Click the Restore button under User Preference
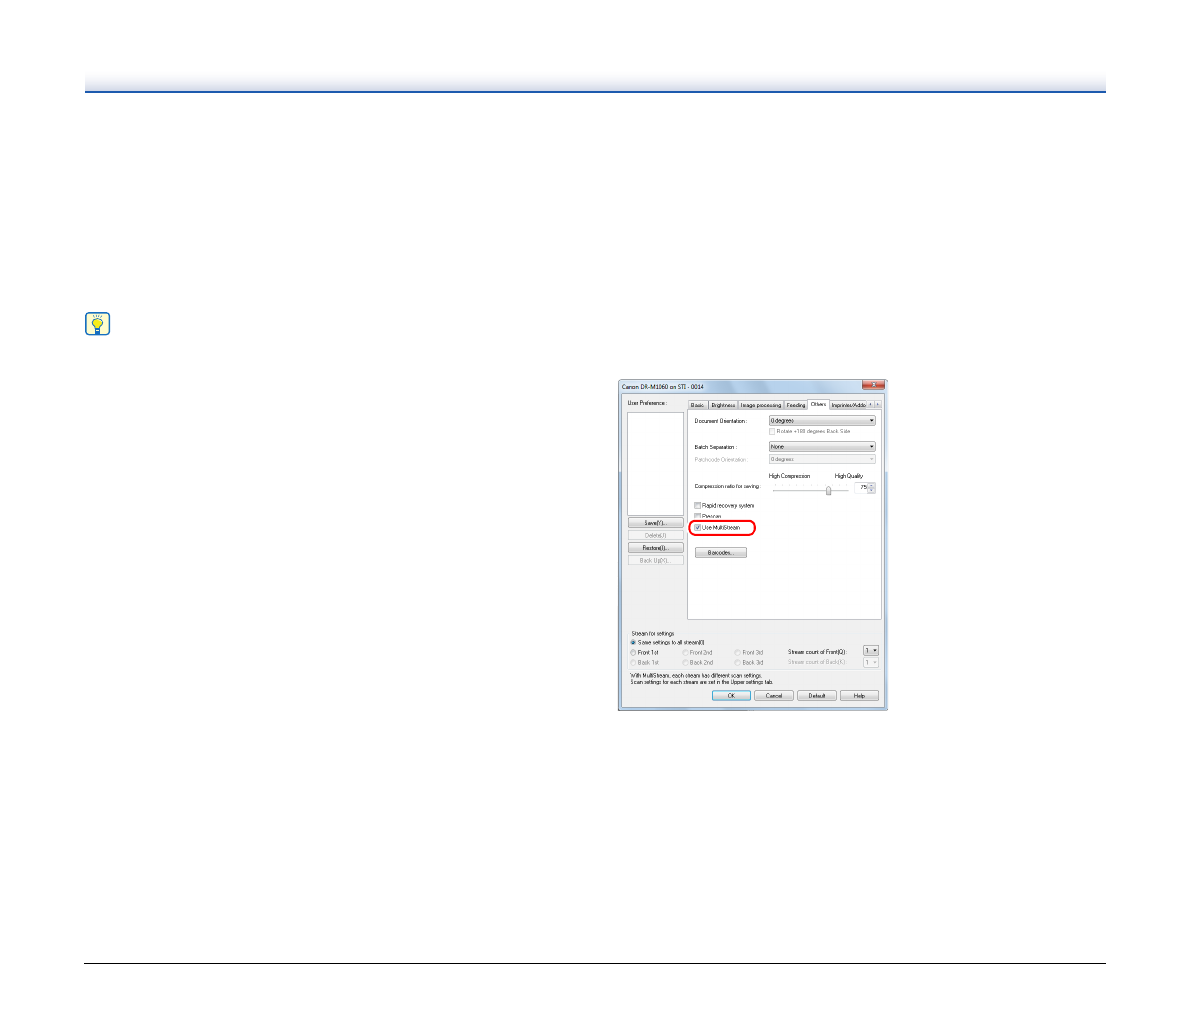1190x1020 pixels. (655, 548)
